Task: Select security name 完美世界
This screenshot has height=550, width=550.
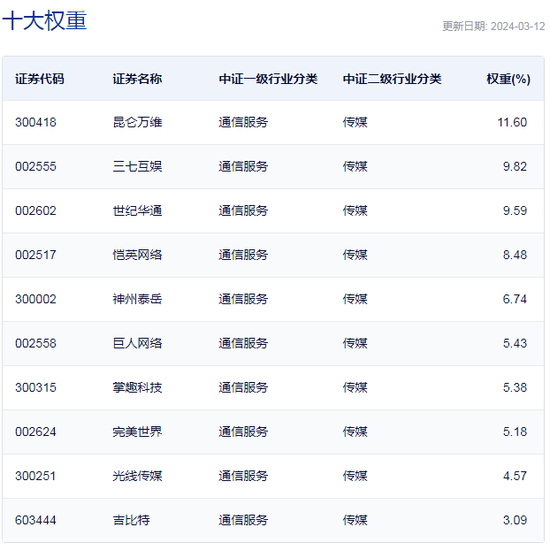Action: (x=138, y=432)
